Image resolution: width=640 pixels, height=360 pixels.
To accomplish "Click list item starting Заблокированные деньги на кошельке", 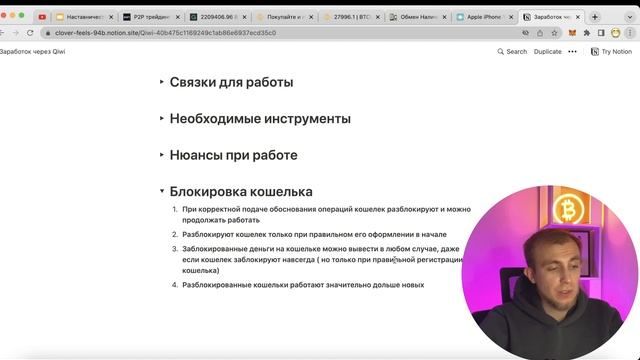I will (323, 260).
